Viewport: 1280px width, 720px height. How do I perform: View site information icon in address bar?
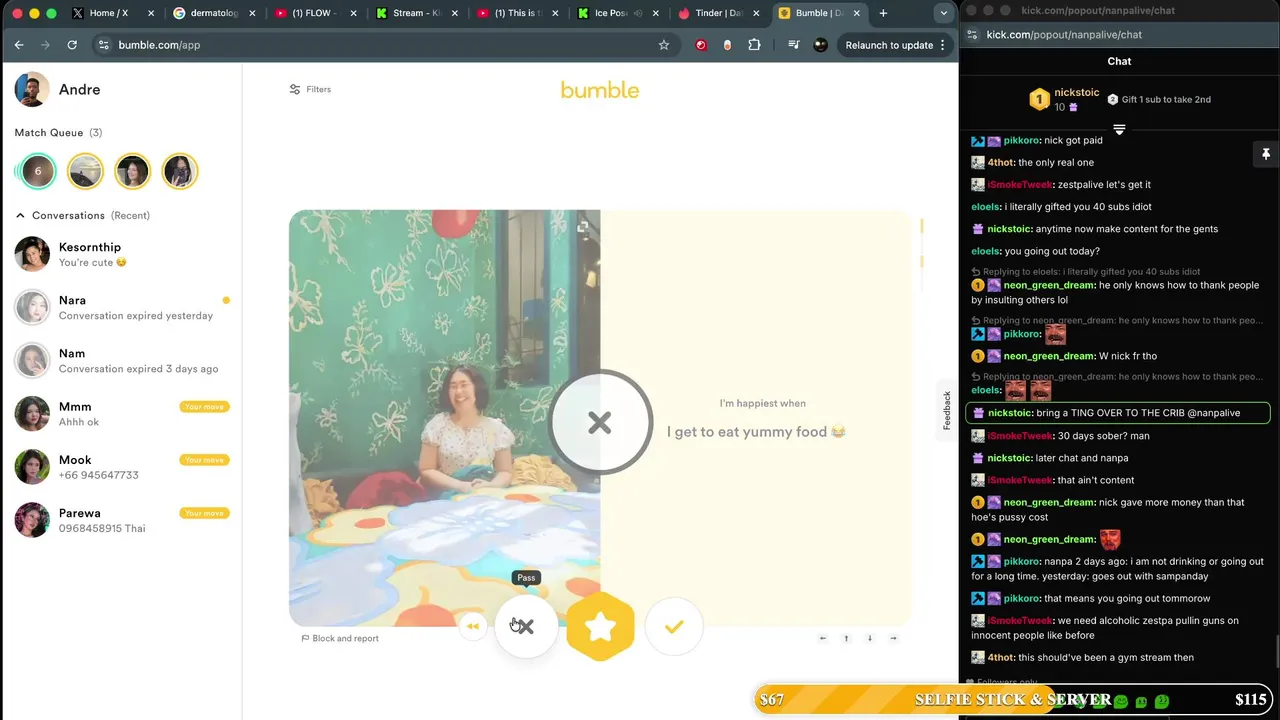(x=103, y=45)
